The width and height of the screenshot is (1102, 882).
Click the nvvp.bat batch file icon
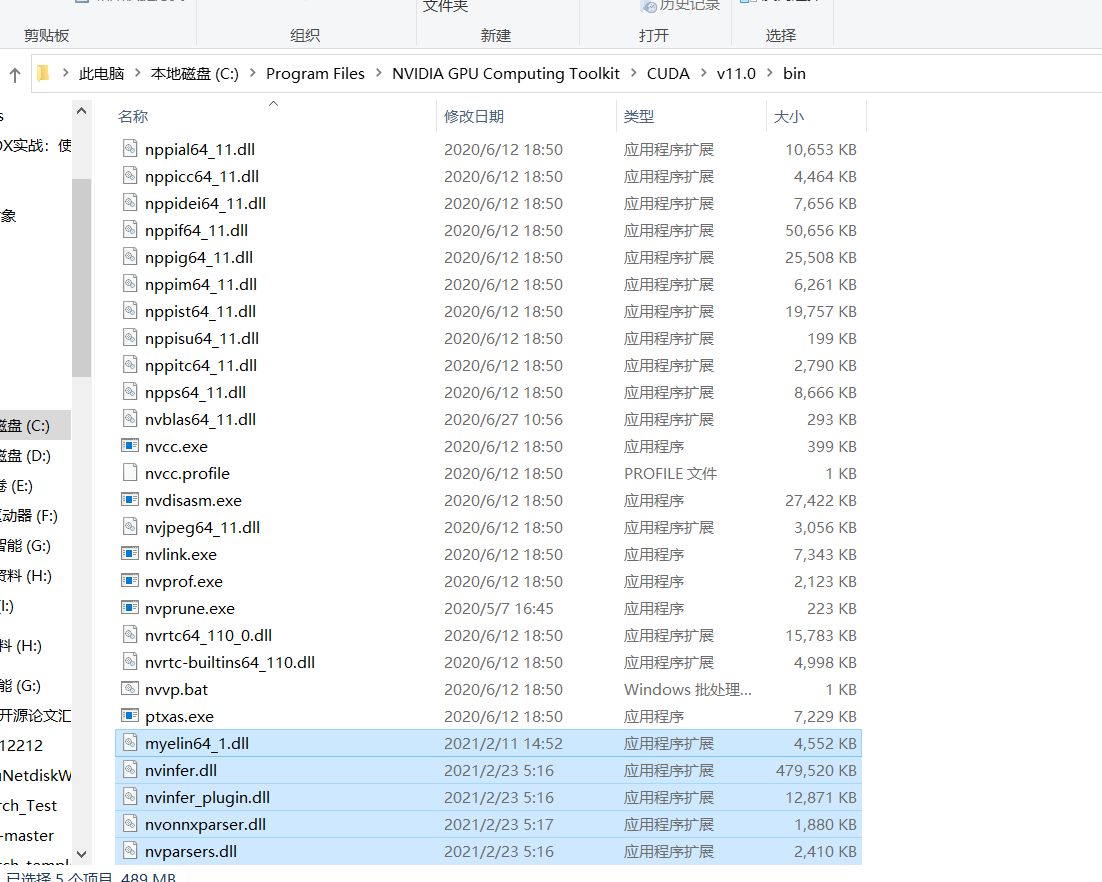pyautogui.click(x=130, y=689)
